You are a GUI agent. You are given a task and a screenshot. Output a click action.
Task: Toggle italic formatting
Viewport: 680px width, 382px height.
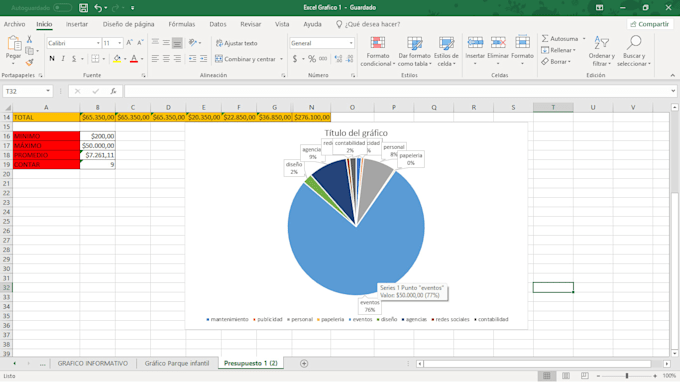[x=63, y=59]
